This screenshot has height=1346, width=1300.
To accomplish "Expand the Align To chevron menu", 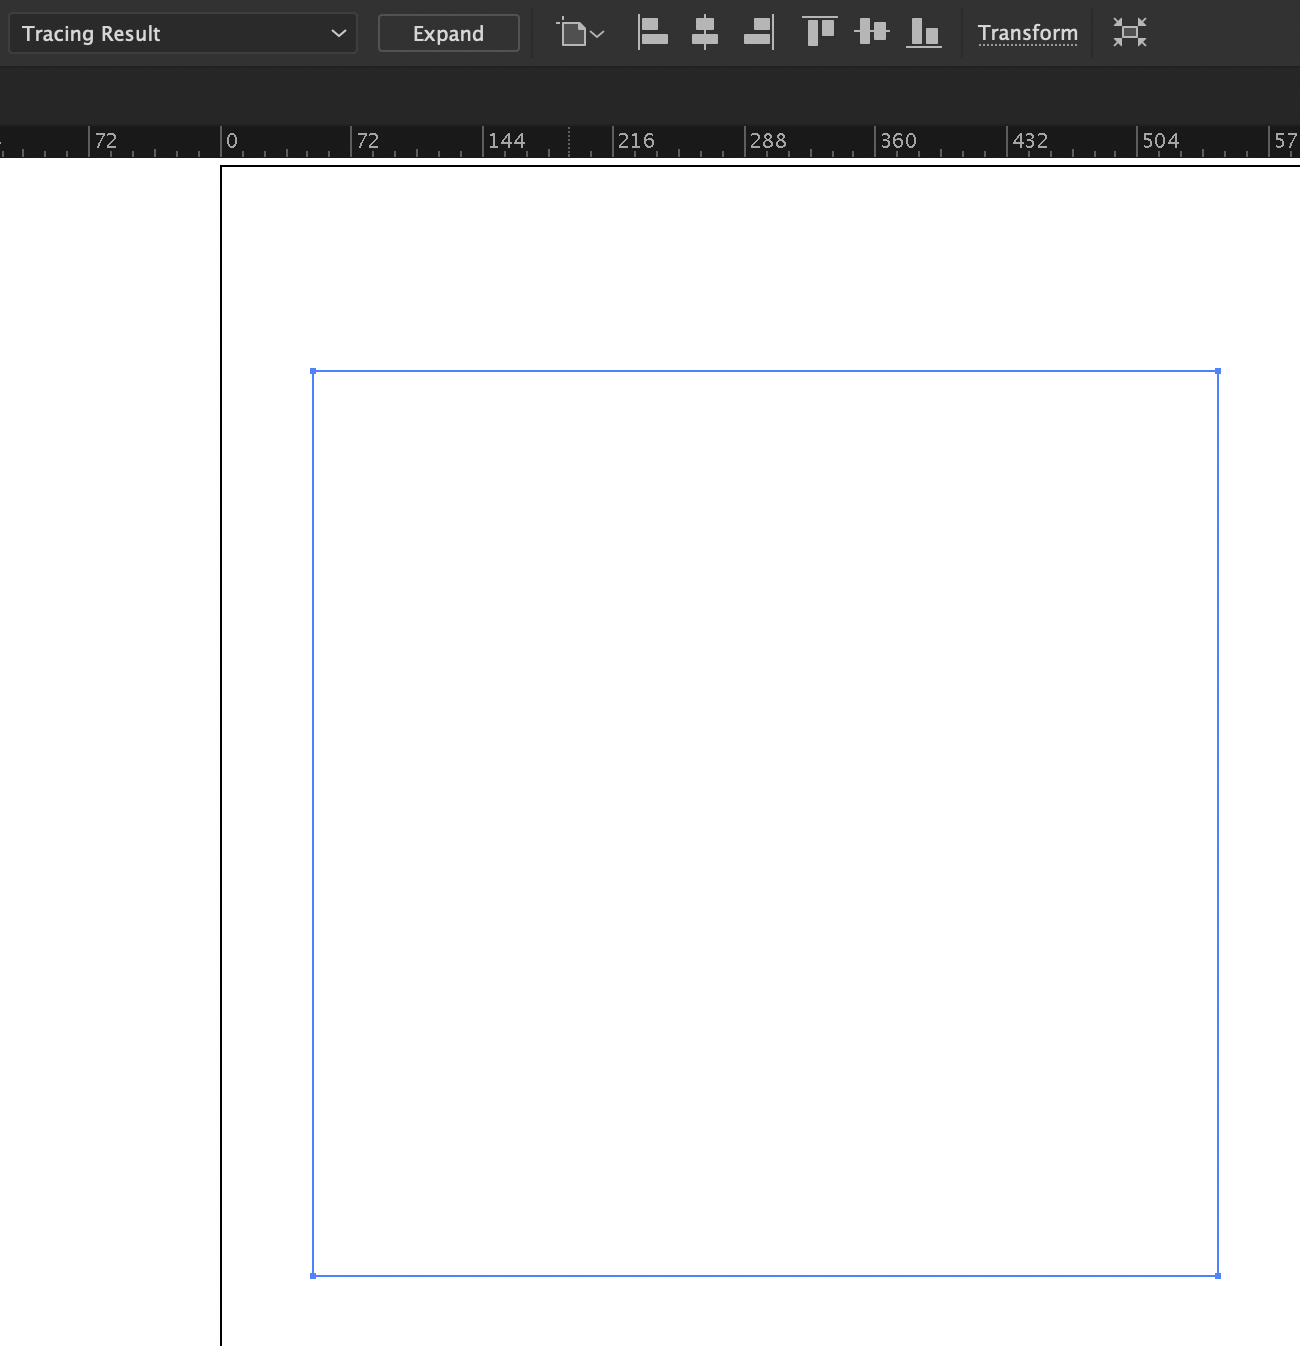I will click(597, 33).
